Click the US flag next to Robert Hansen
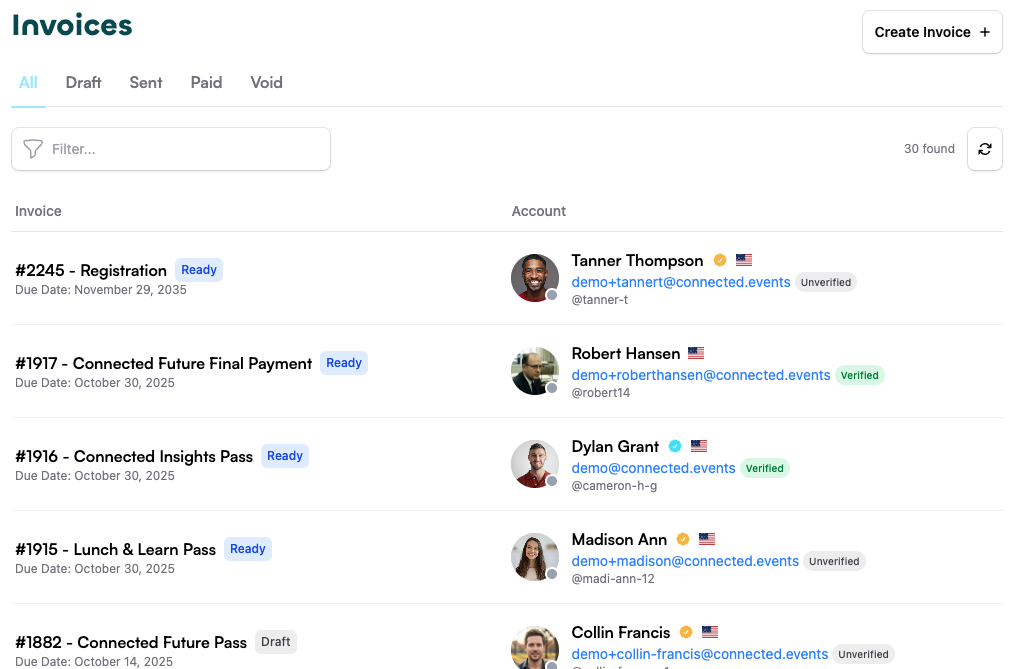The height and width of the screenshot is (669, 1011). (696, 353)
